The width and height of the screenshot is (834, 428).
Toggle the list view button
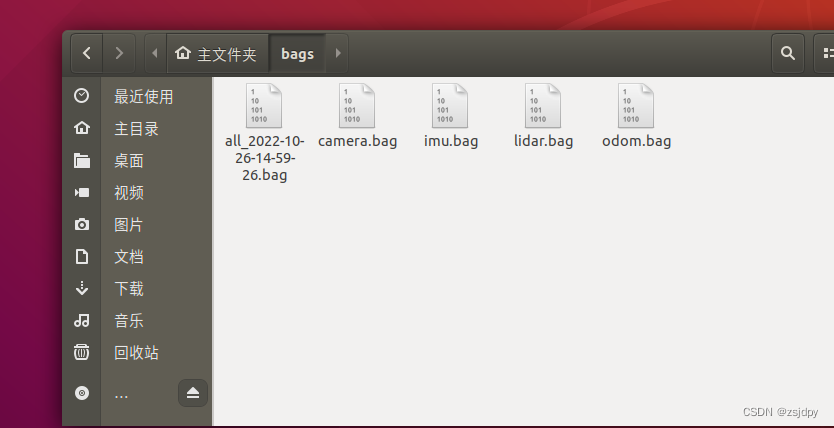coord(826,53)
